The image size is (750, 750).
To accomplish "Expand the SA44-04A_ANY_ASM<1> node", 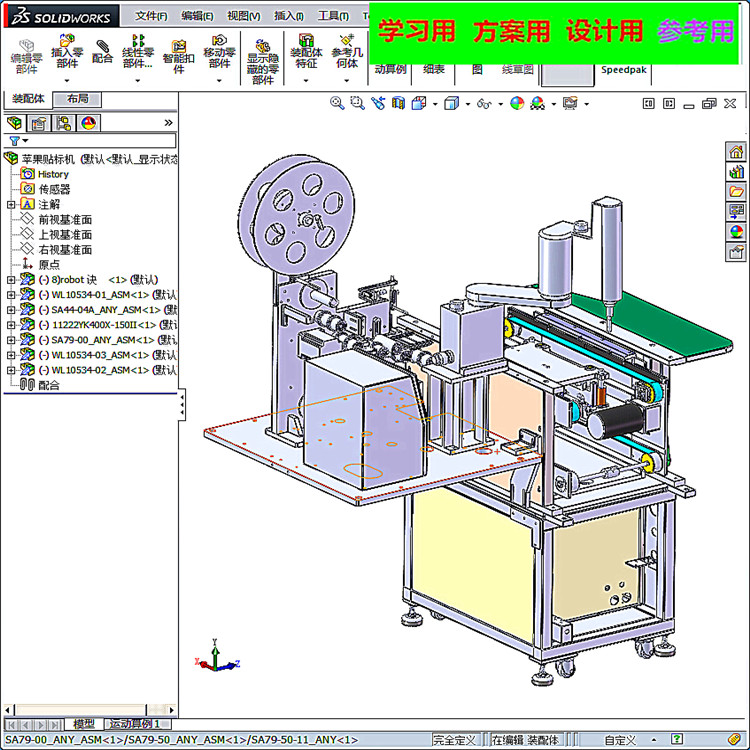I will click(11, 310).
